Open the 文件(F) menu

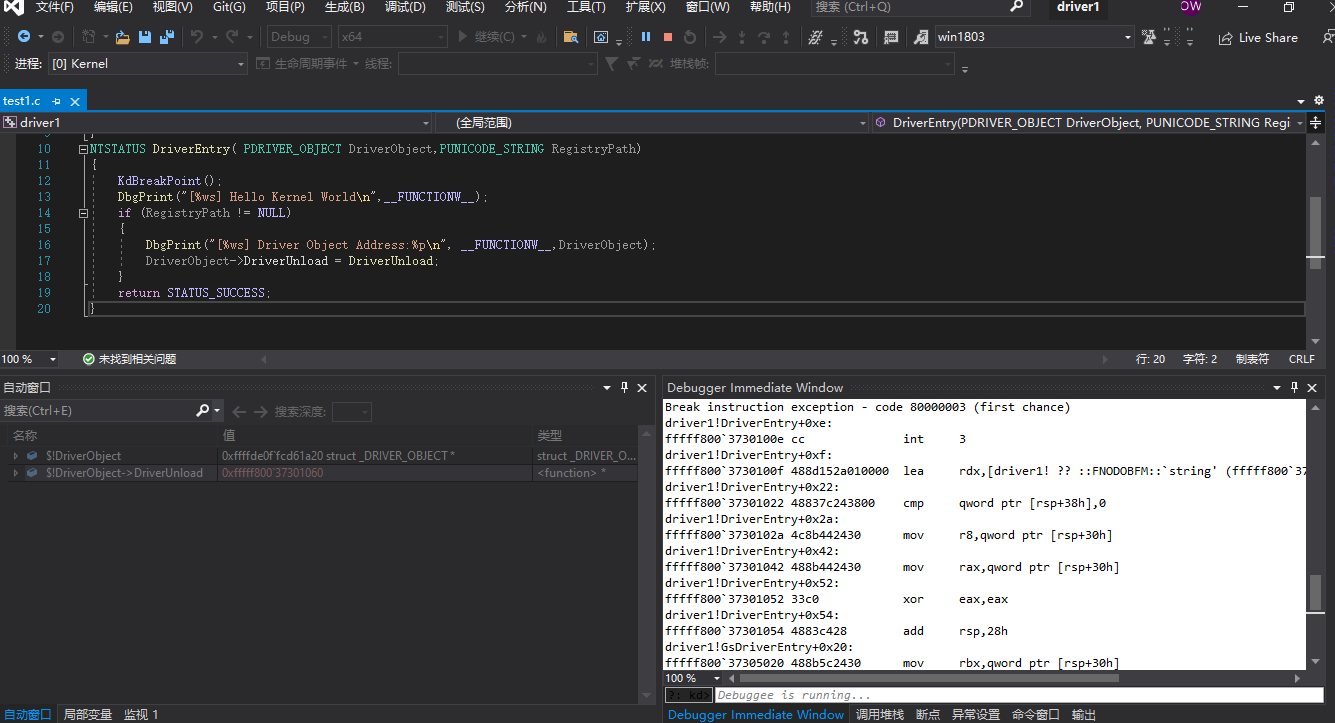pos(55,7)
